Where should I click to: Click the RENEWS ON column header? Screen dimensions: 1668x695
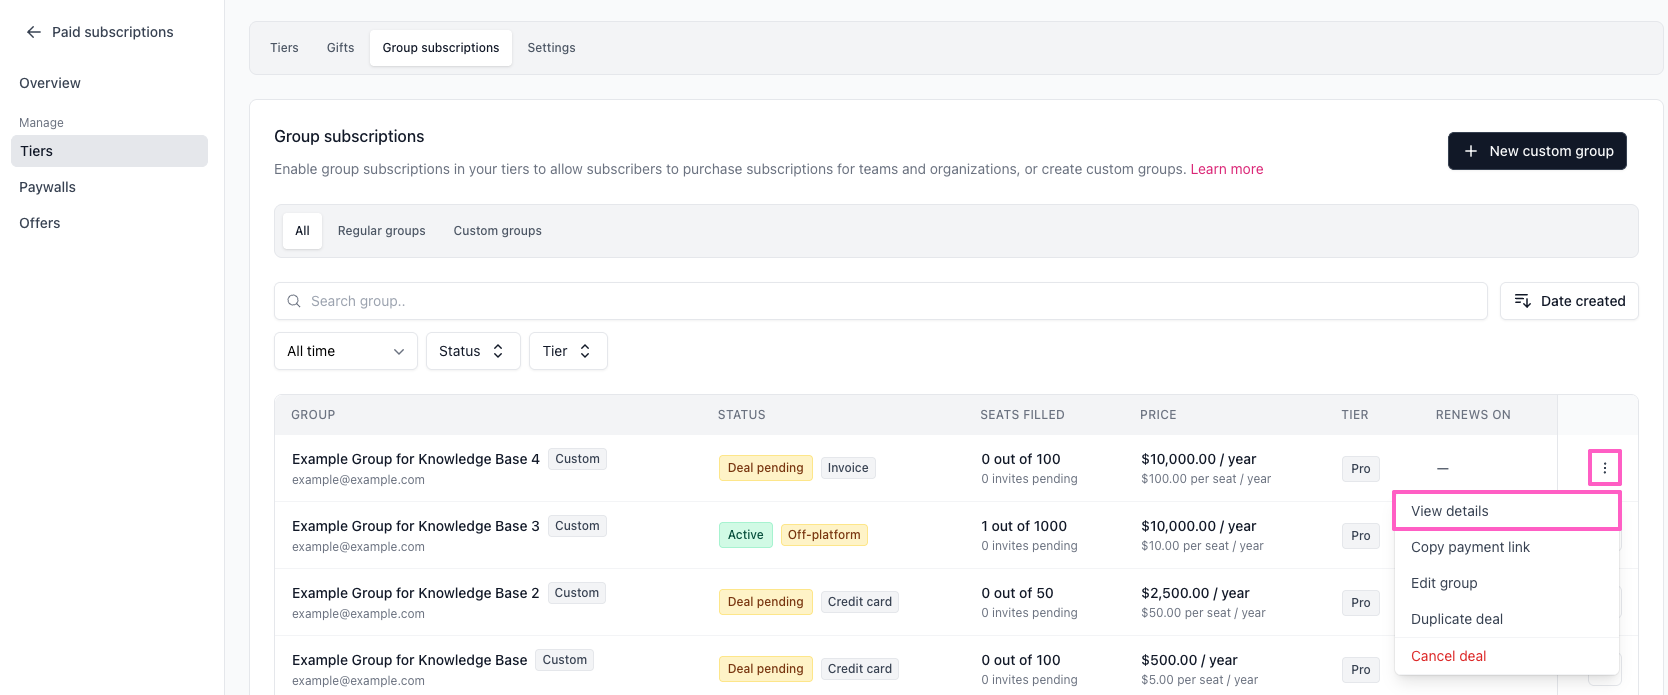tap(1473, 415)
